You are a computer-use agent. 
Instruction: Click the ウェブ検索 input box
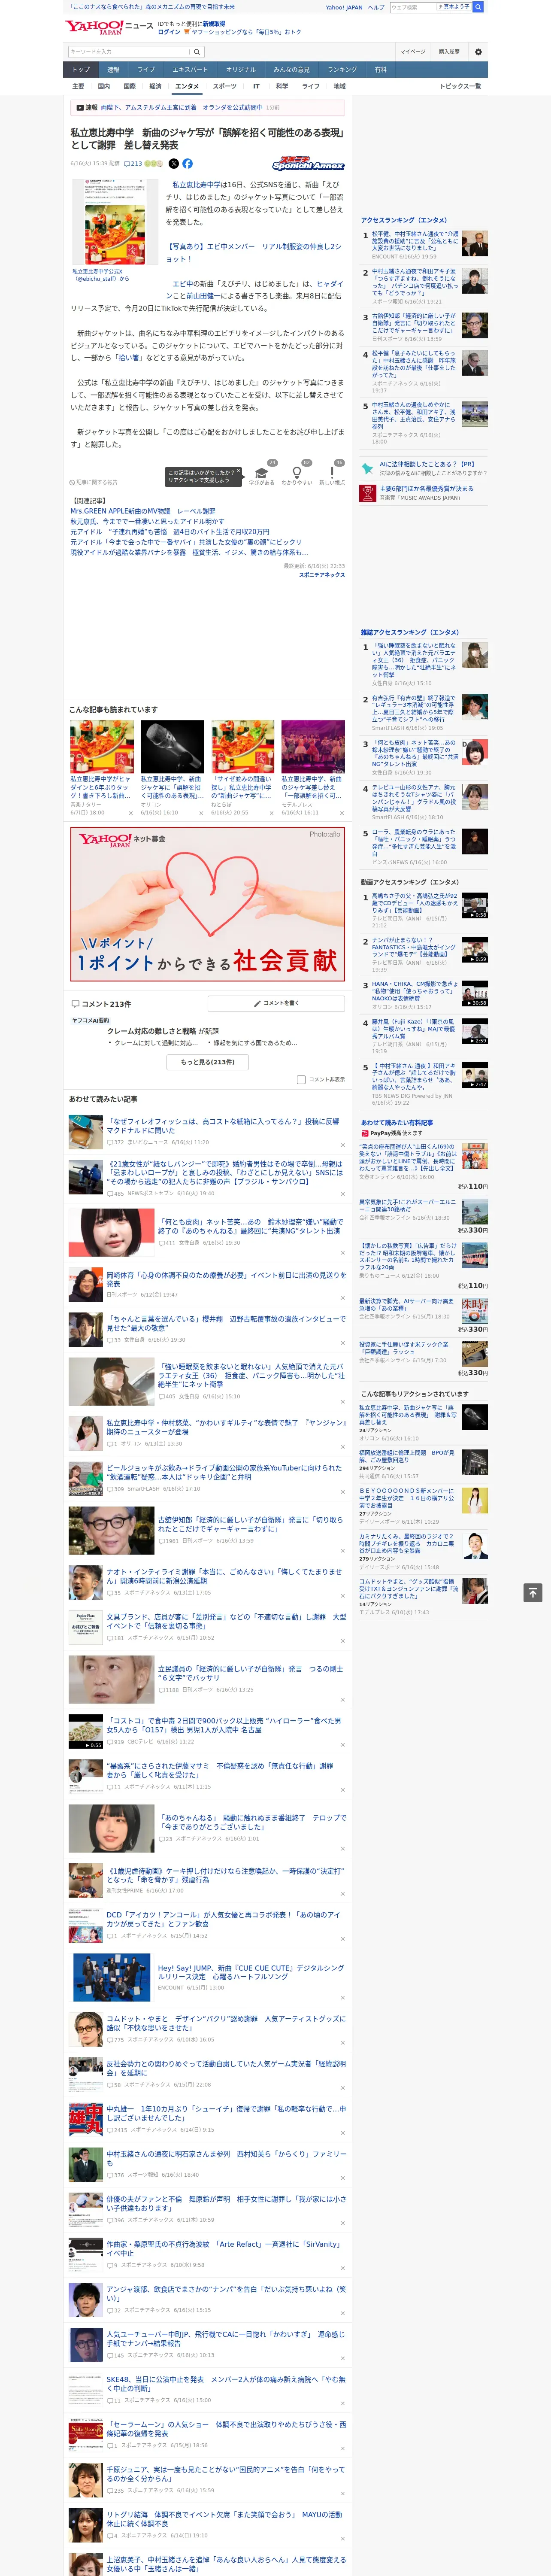413,7
